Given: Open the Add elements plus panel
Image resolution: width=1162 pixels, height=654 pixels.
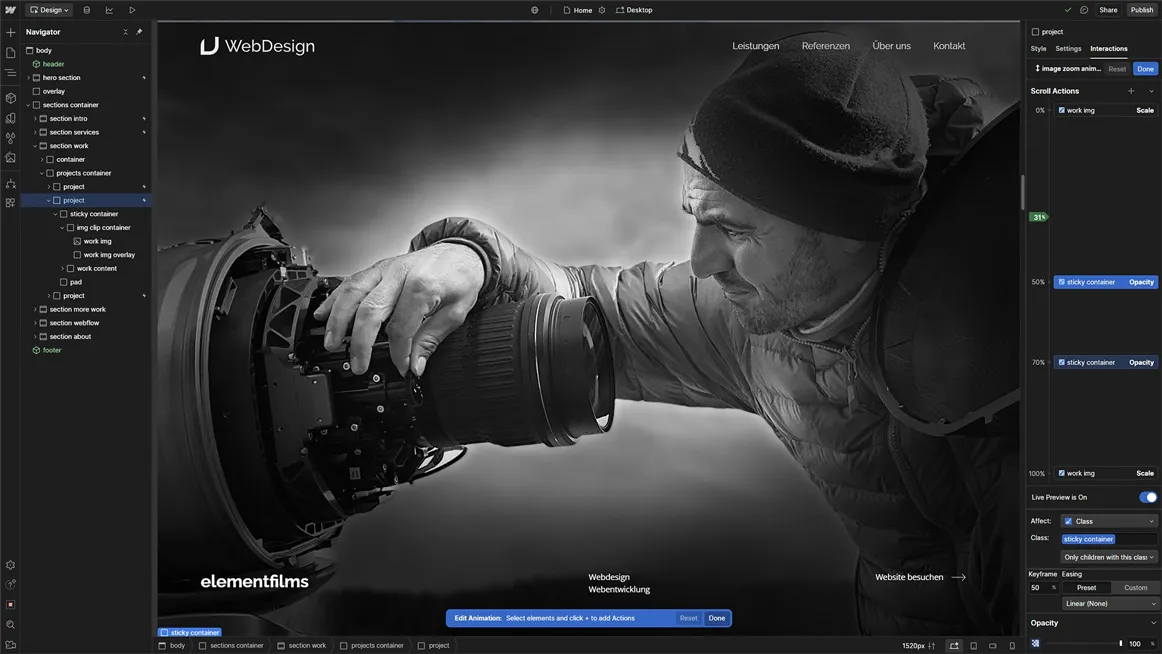Looking at the screenshot, I should click(x=10, y=33).
